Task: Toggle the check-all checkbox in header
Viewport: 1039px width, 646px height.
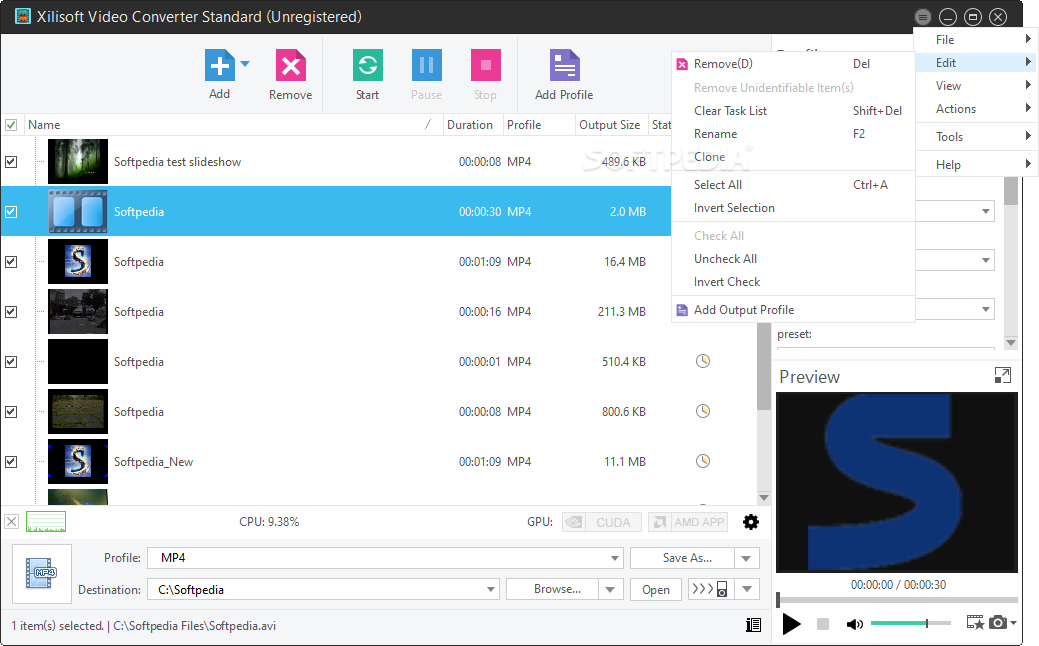Action: (11, 125)
